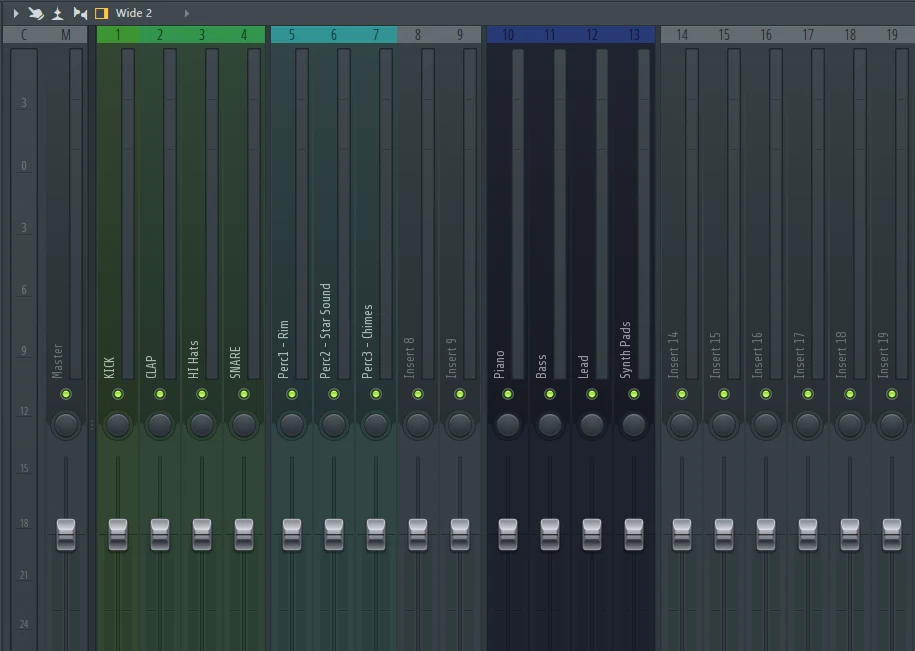Select mixer track 3 header

tap(202, 35)
